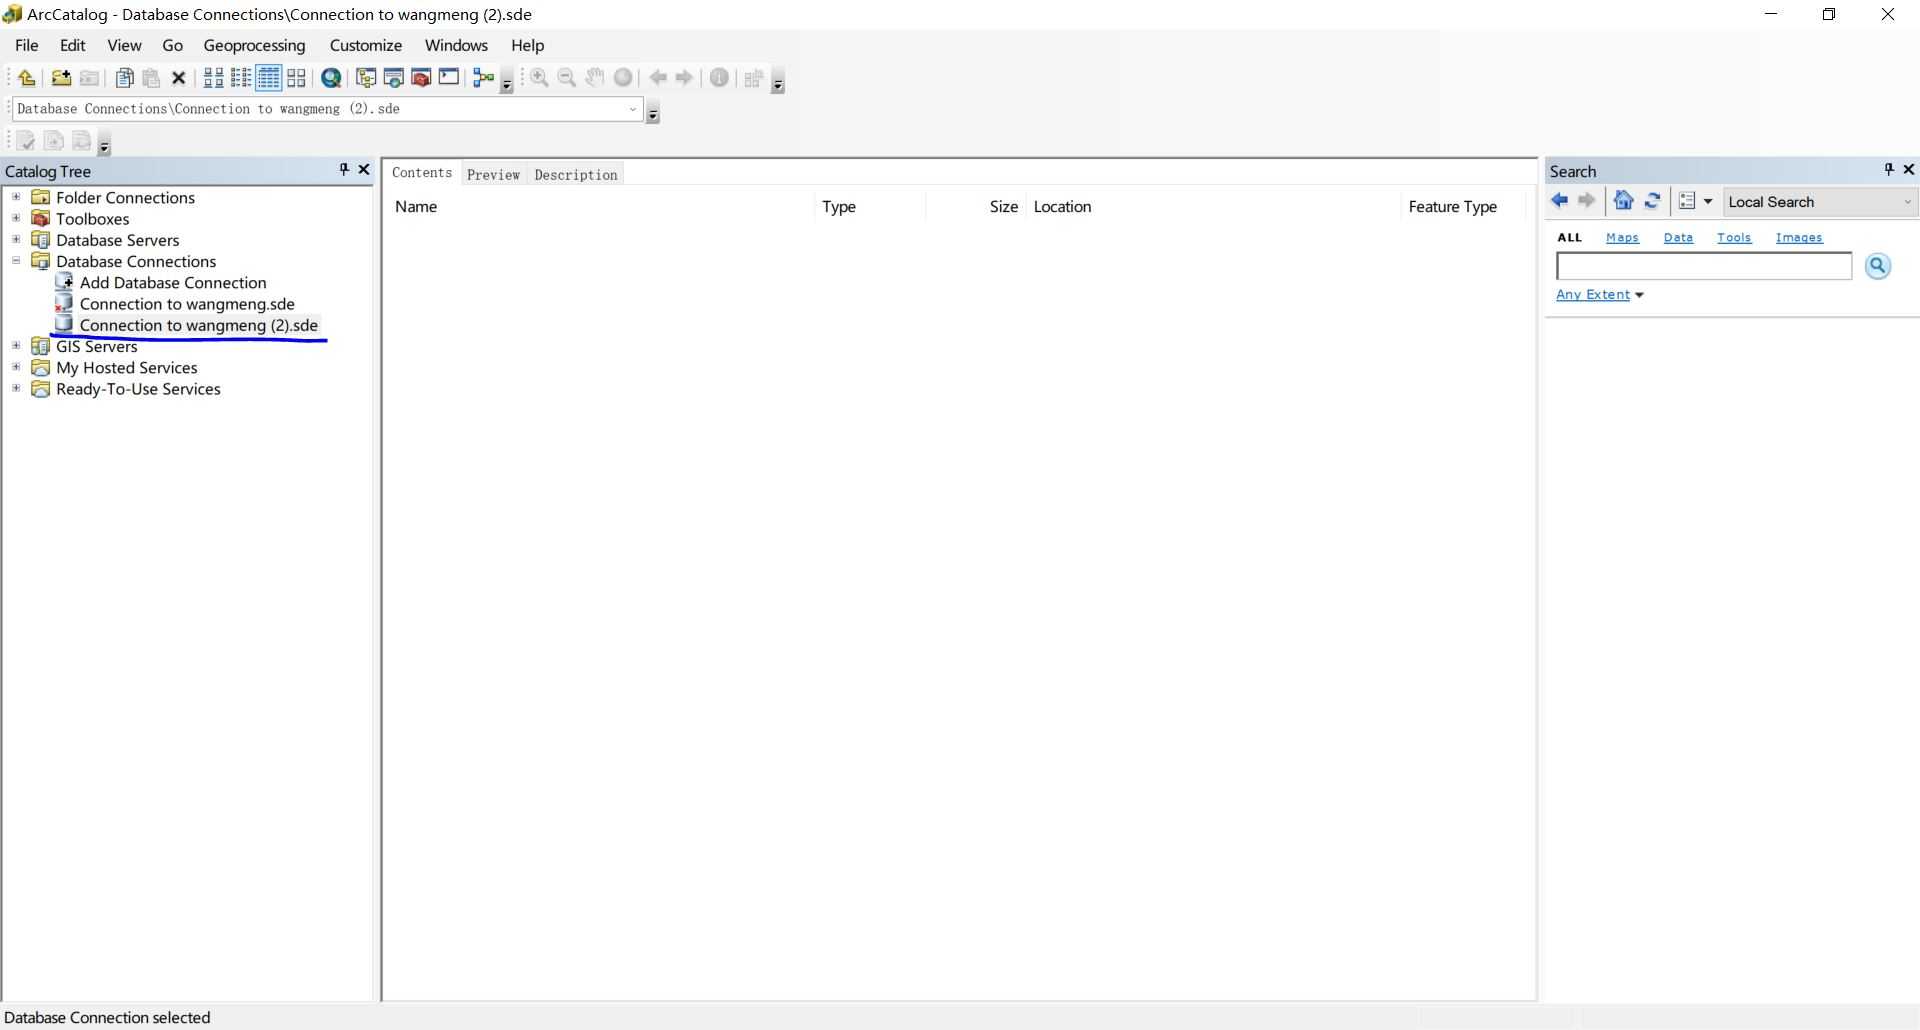This screenshot has height=1030, width=1920.
Task: Click the Search panel back arrow
Action: [1559, 201]
